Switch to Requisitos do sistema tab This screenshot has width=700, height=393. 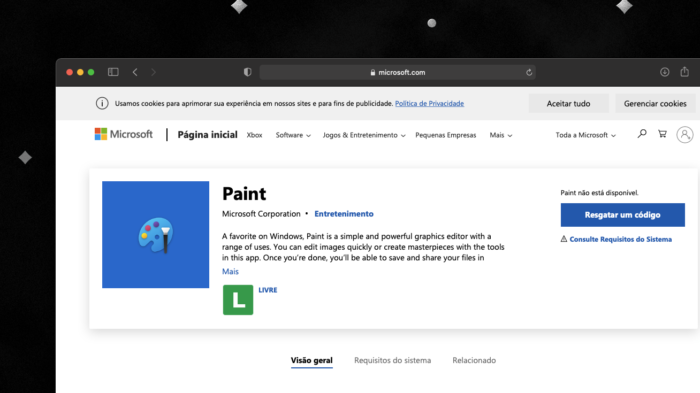[x=392, y=360]
